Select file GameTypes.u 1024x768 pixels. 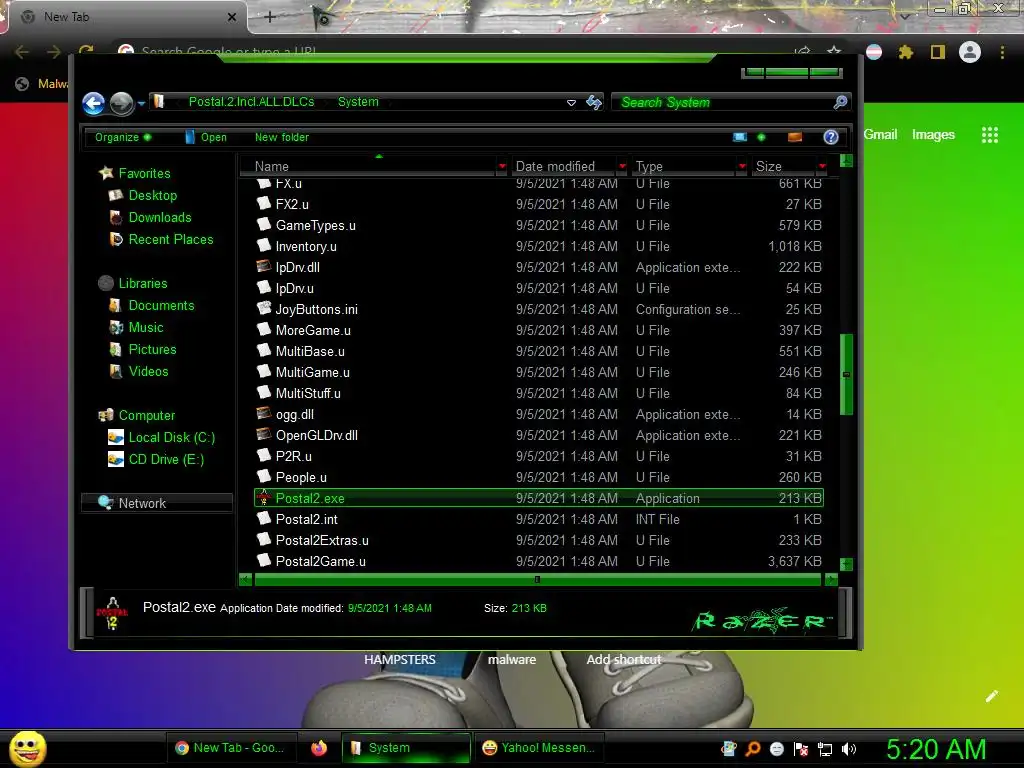[315, 225]
